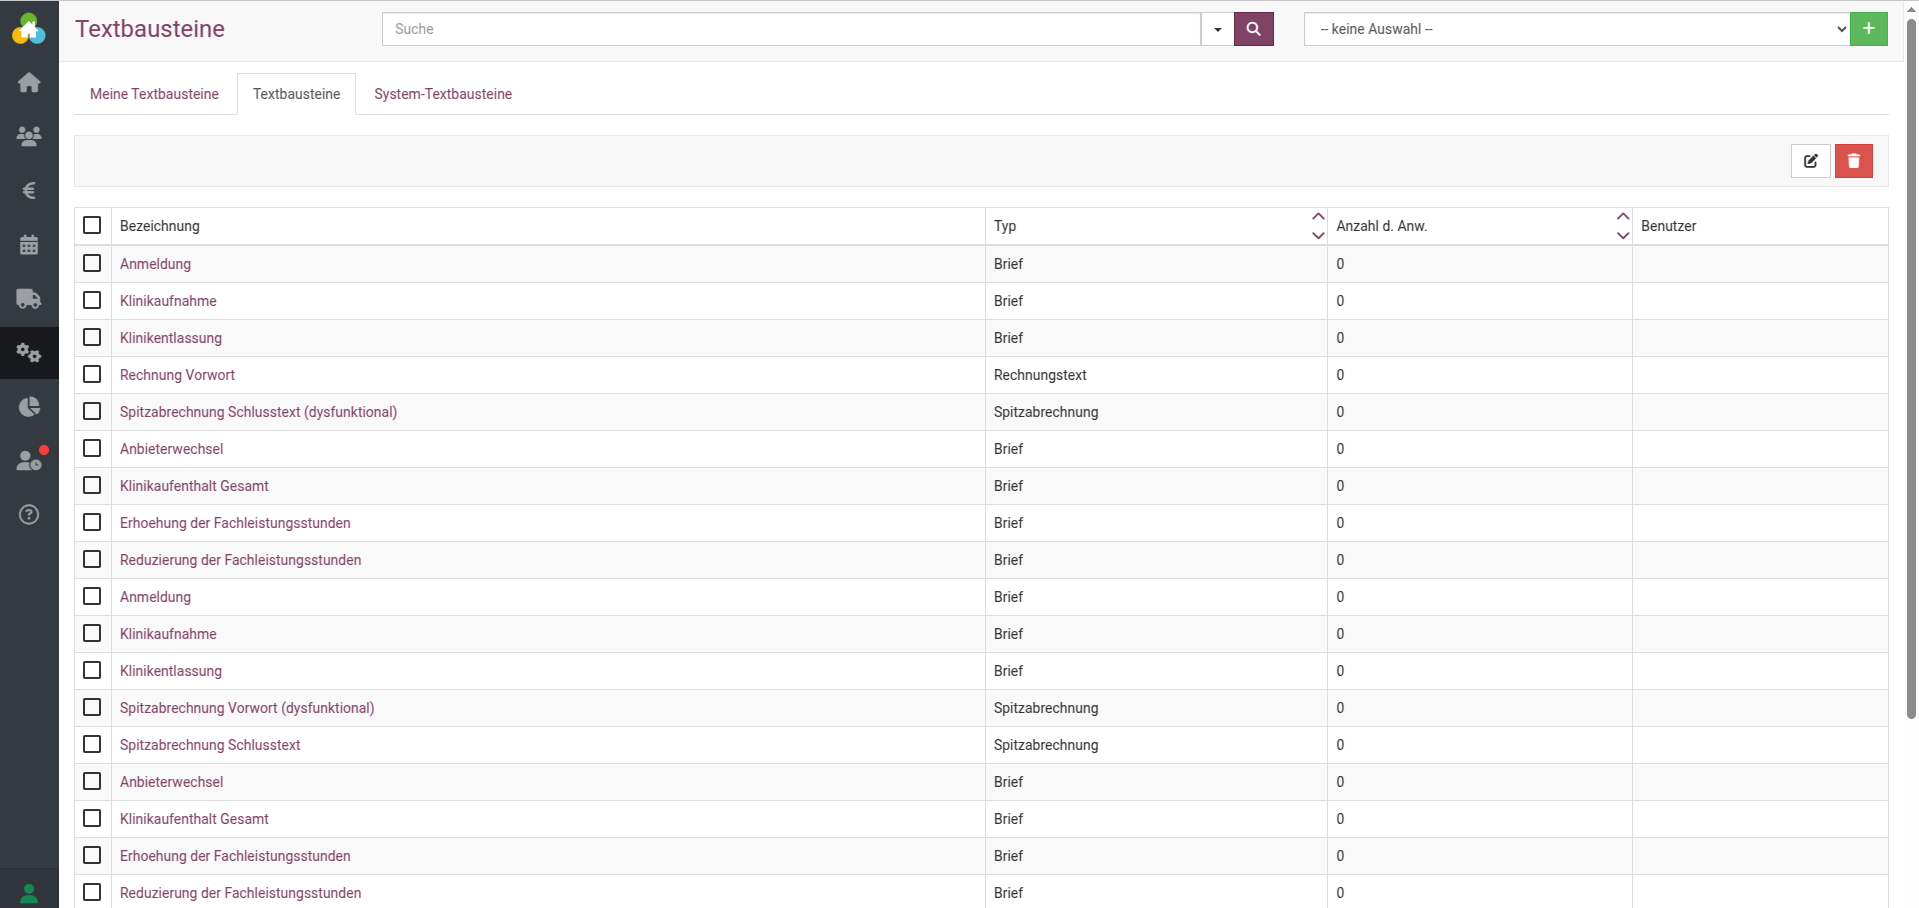Click the edit pencil icon button

tap(1810, 161)
